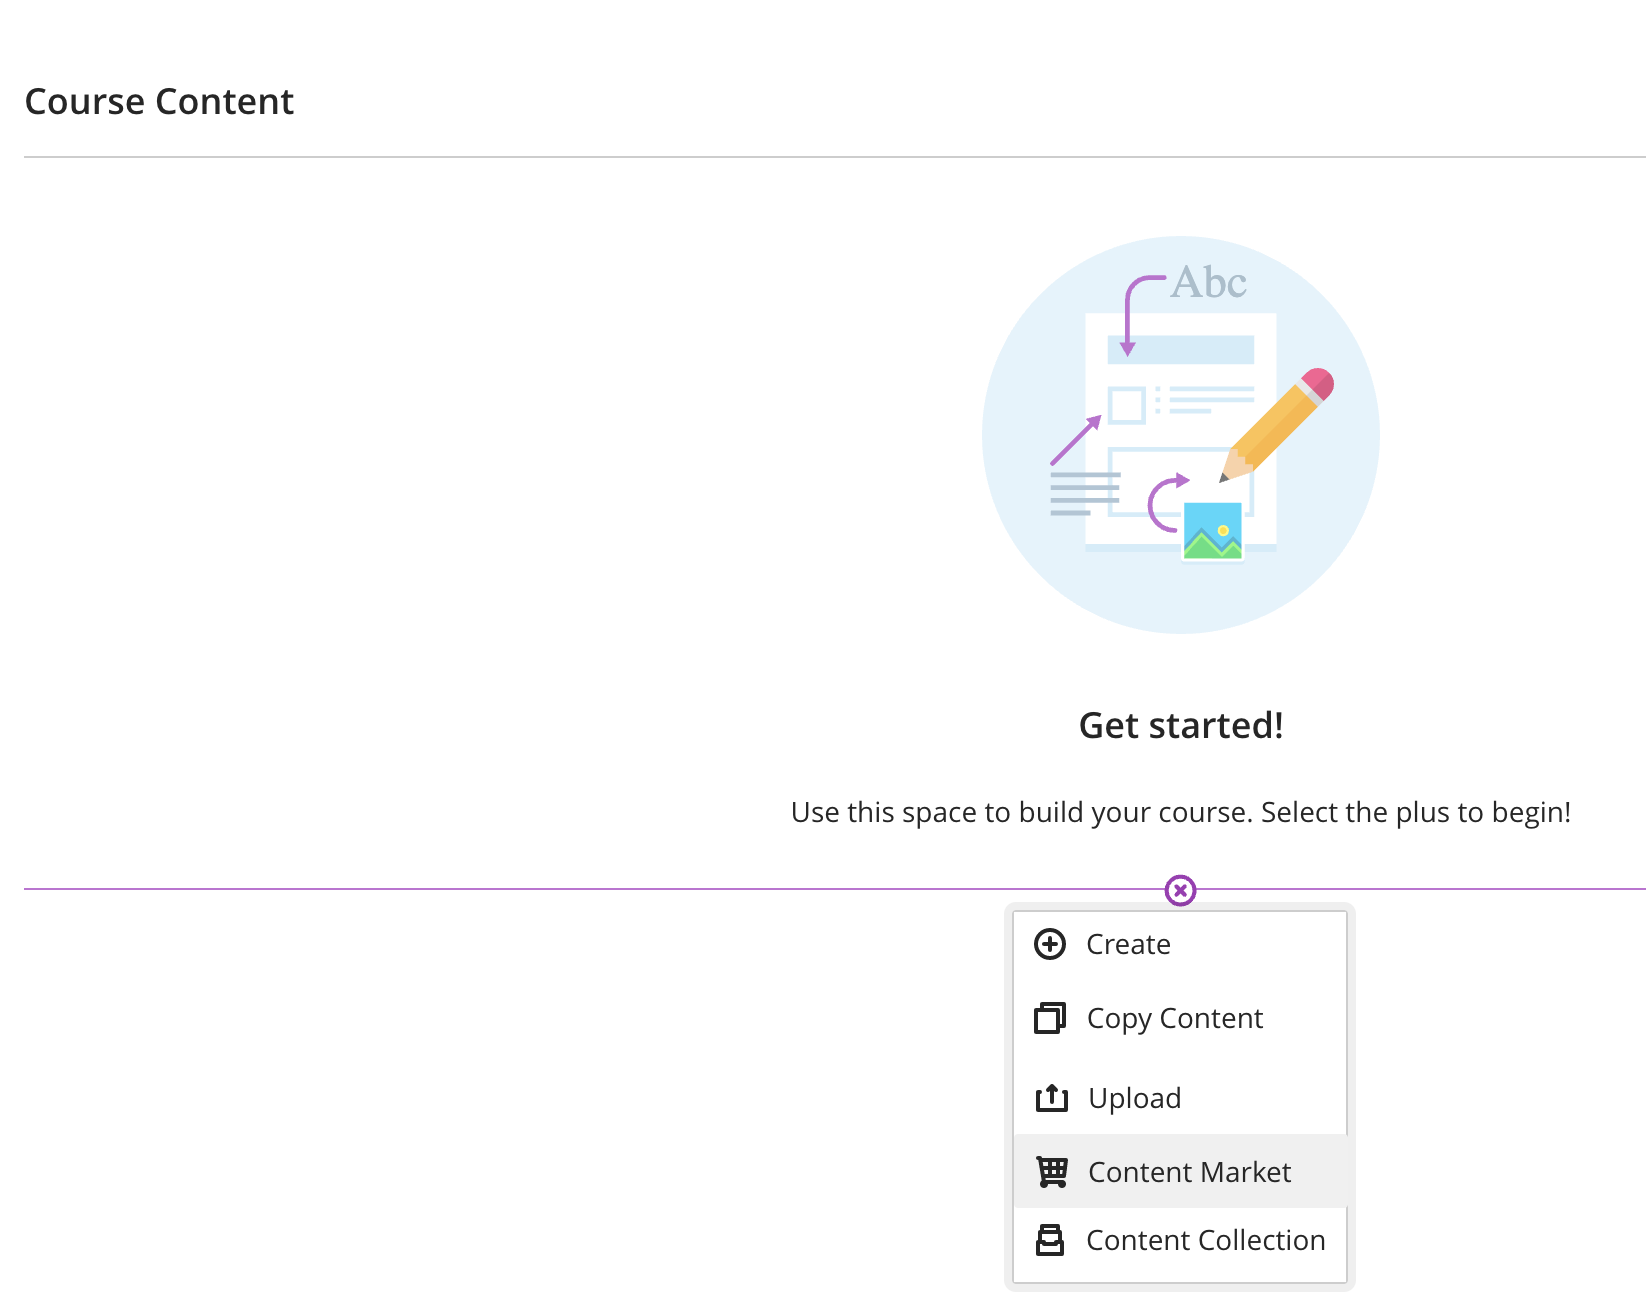Click the Abc text in the illustration
The image size is (1646, 1306).
(1209, 283)
